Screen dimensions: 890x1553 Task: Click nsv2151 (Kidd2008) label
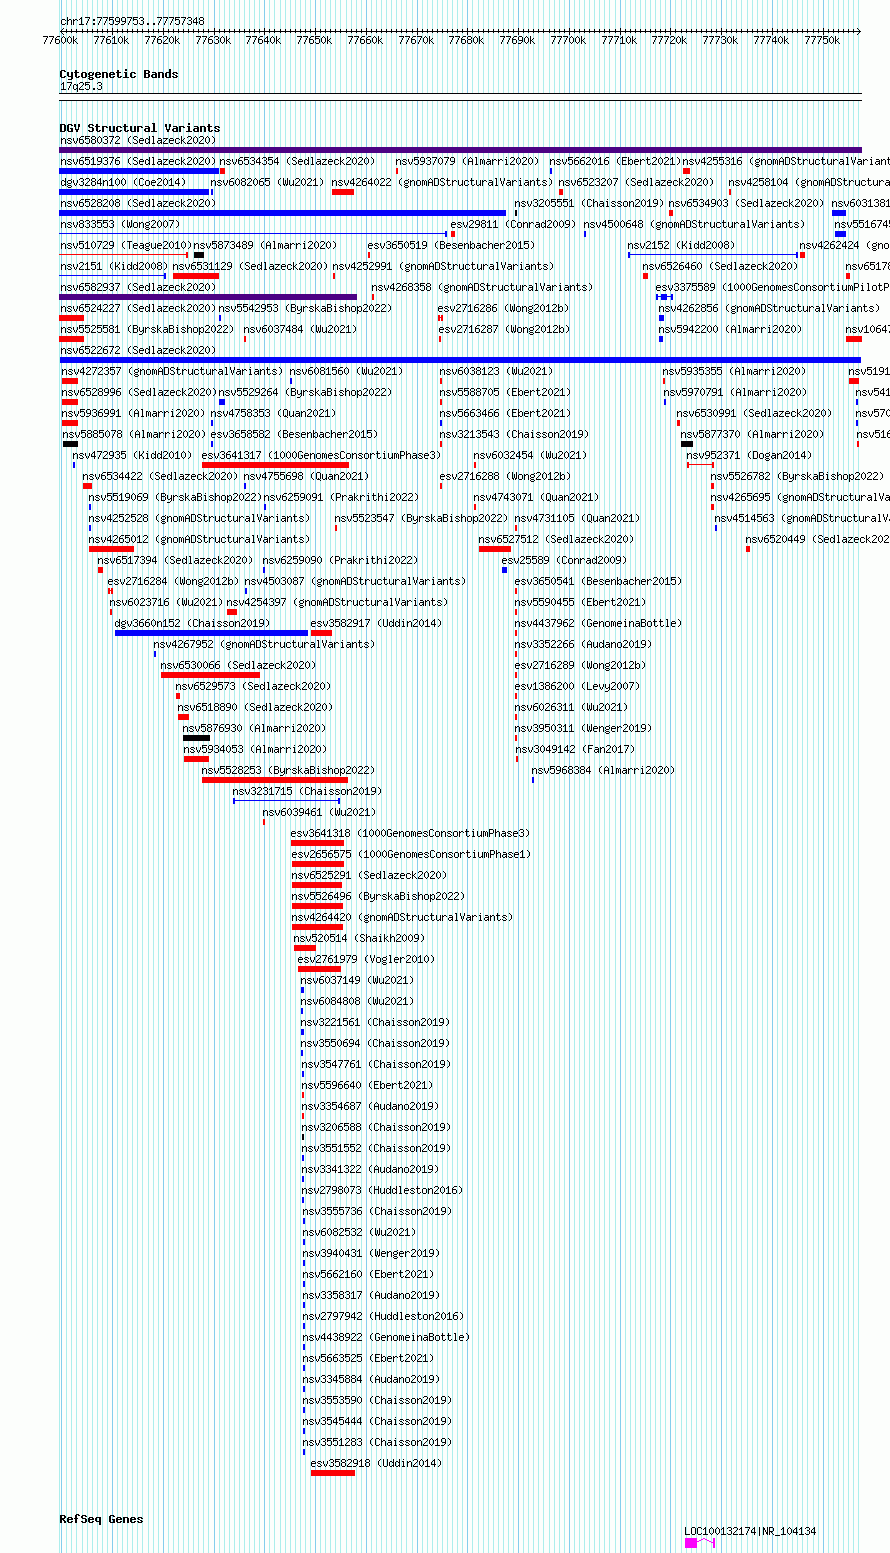tap(114, 266)
